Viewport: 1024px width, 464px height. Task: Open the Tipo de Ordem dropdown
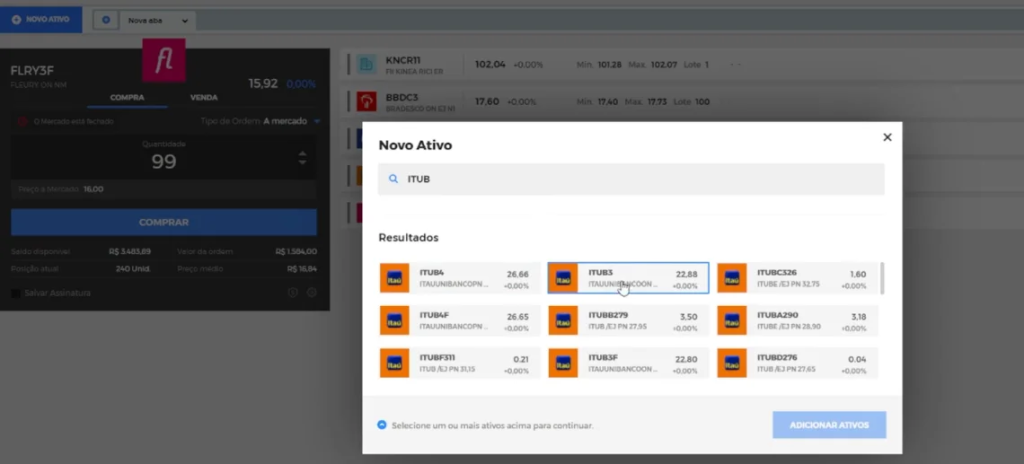pos(317,121)
